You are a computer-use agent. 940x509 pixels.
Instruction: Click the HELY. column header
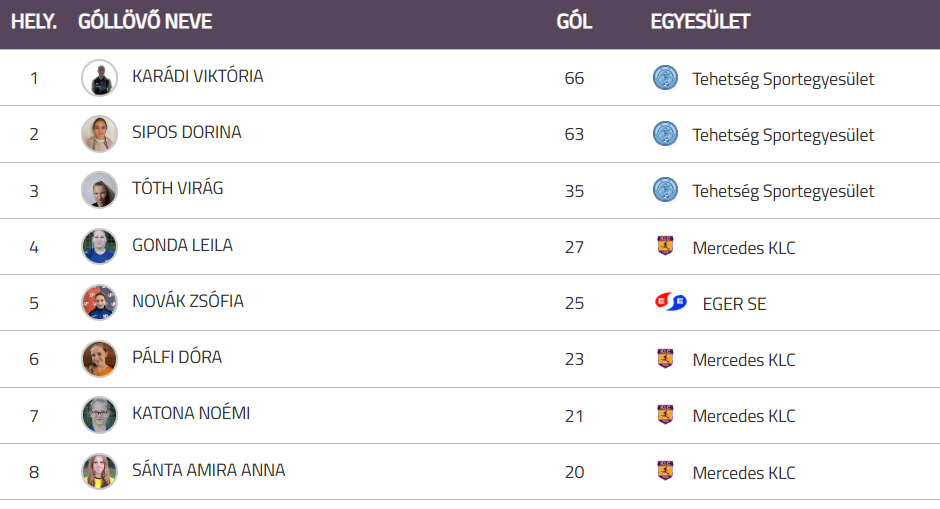[x=34, y=22]
